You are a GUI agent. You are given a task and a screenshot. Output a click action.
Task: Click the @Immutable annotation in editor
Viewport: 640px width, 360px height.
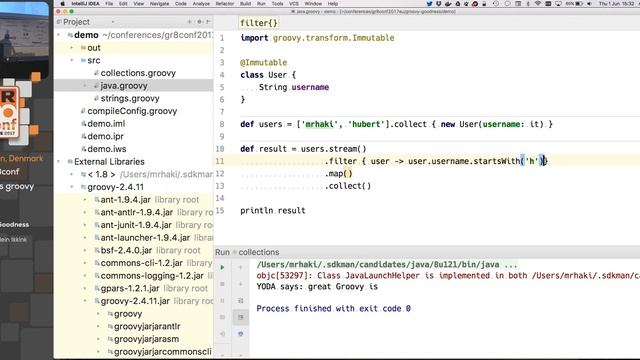263,62
